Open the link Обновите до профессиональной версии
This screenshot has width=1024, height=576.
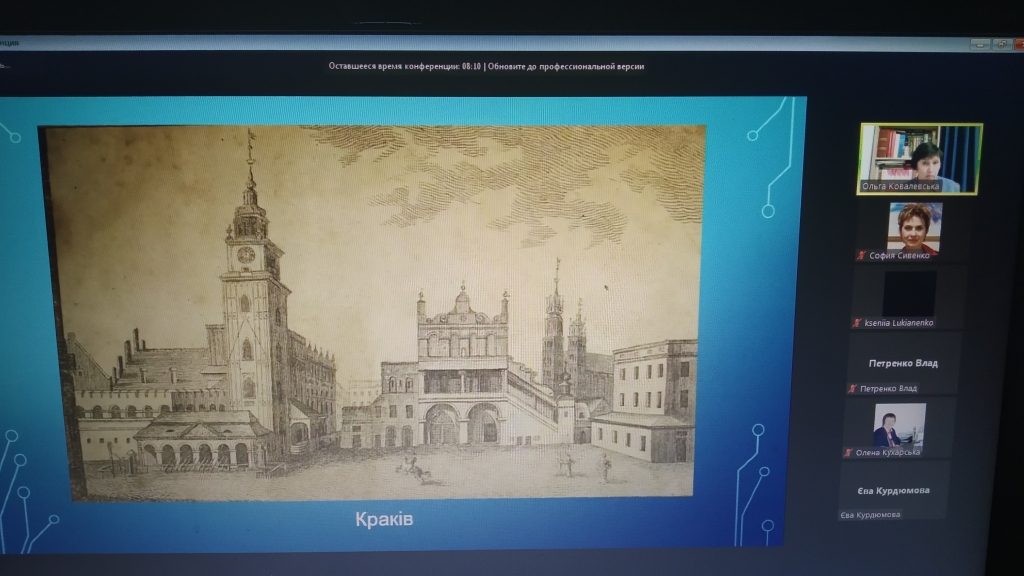566,66
